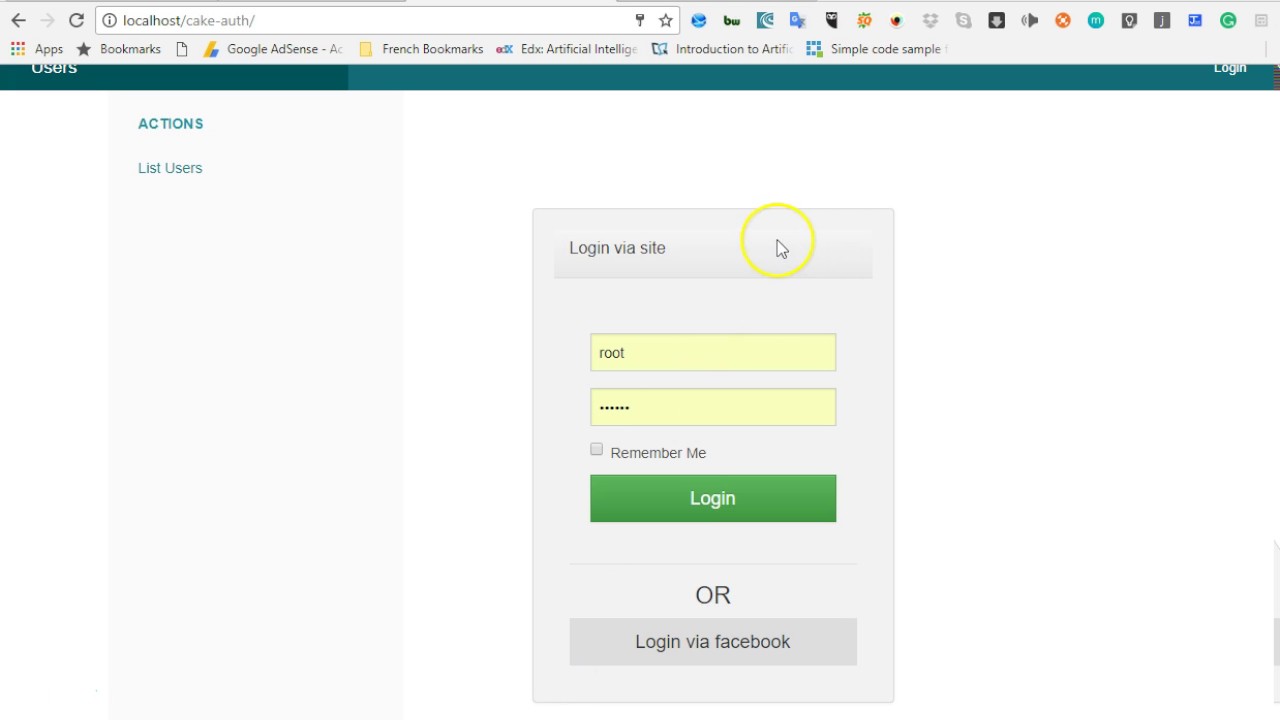Open the green 'bw' extension icon
Screen dimensions: 1280x720
click(x=732, y=20)
